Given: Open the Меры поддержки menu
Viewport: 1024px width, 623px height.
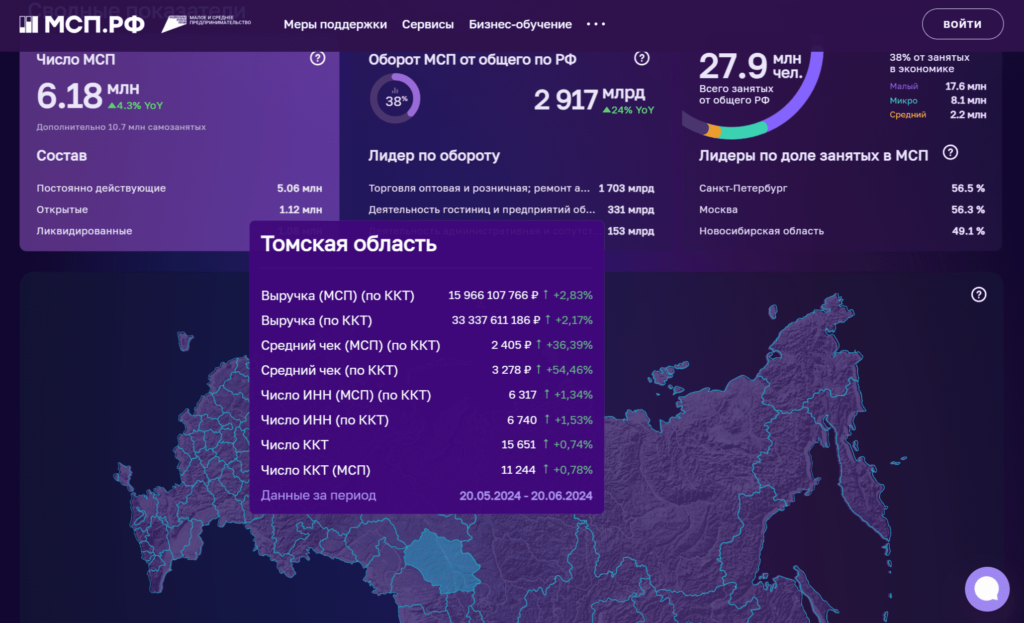Looking at the screenshot, I should [335, 24].
